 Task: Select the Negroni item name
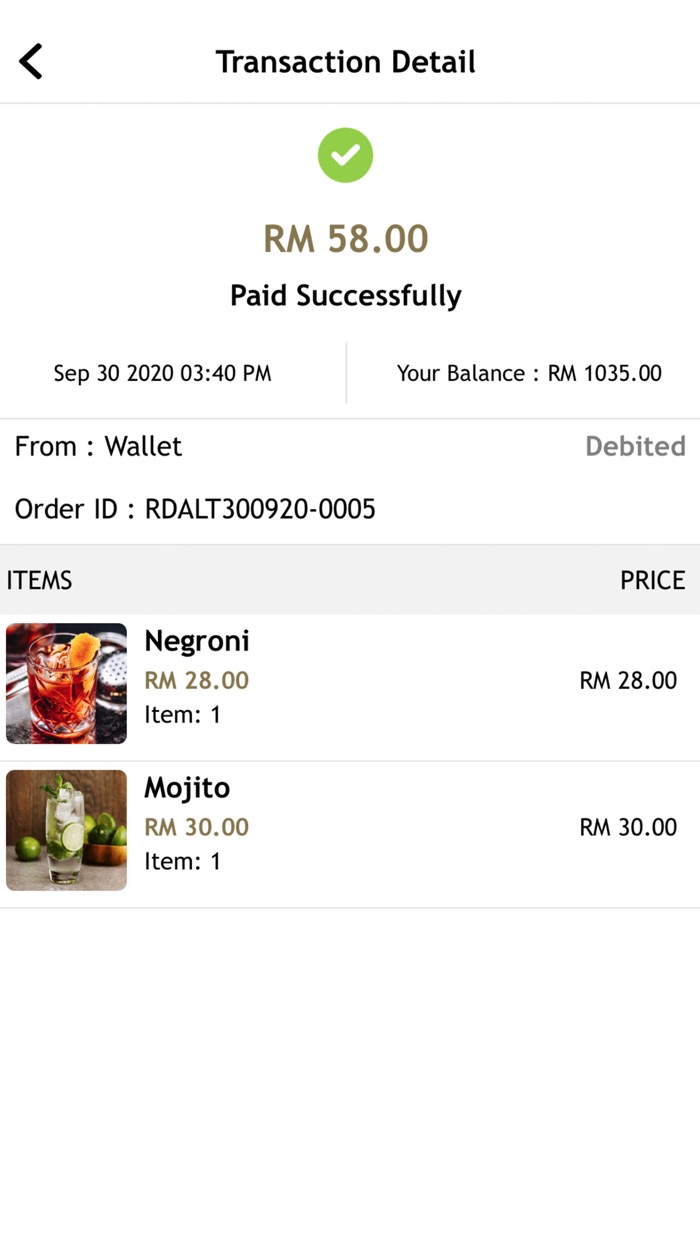[x=197, y=641]
